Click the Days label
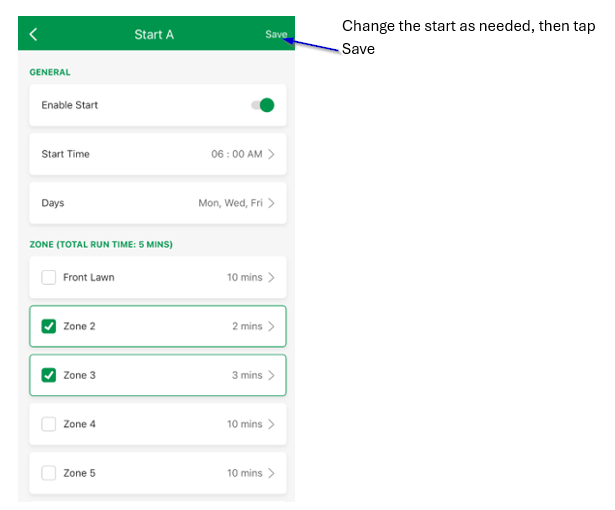 coord(53,203)
